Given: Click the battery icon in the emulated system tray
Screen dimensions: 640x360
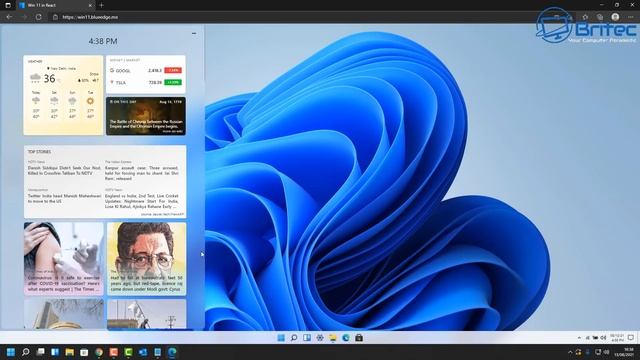Looking at the screenshot, I should tap(596, 338).
